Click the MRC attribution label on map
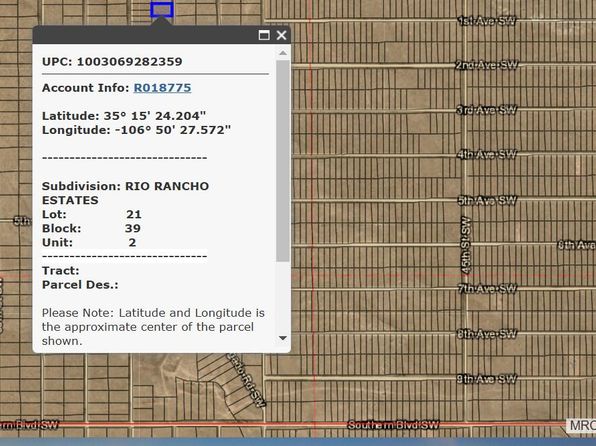Image resolution: width=596 pixels, height=446 pixels. click(581, 425)
